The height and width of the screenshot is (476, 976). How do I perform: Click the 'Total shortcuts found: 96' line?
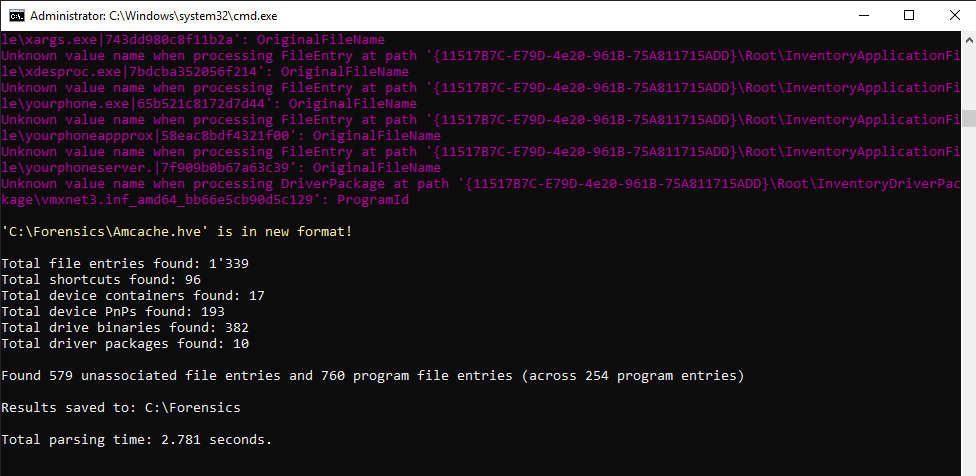pyautogui.click(x=101, y=280)
